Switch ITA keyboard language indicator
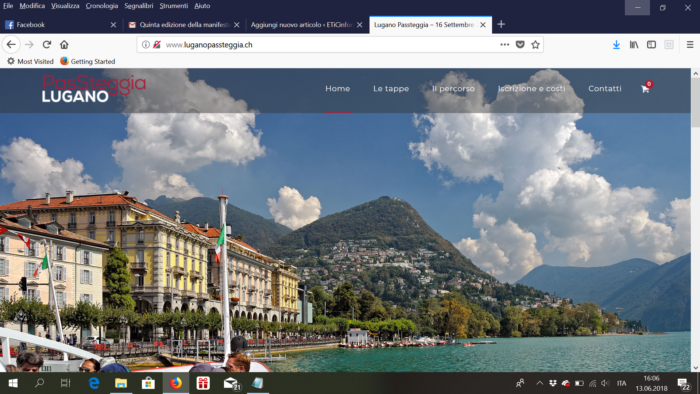This screenshot has width=700, height=394. tap(621, 383)
